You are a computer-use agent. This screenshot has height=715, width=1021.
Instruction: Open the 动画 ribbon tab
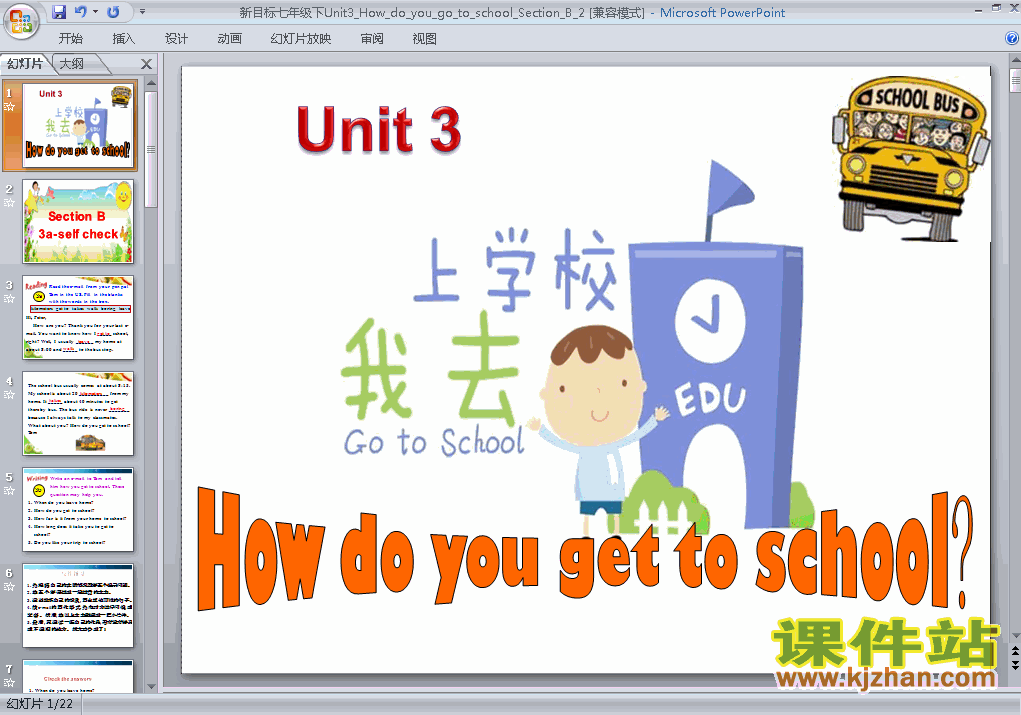pyautogui.click(x=229, y=38)
